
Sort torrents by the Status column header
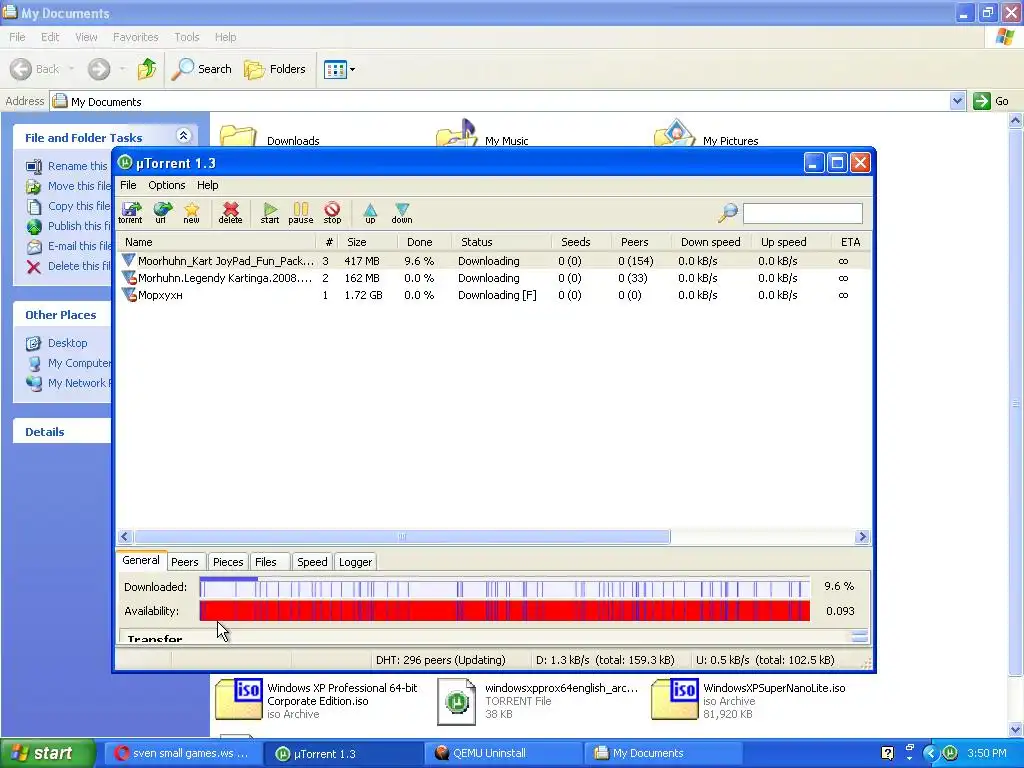click(x=502, y=242)
